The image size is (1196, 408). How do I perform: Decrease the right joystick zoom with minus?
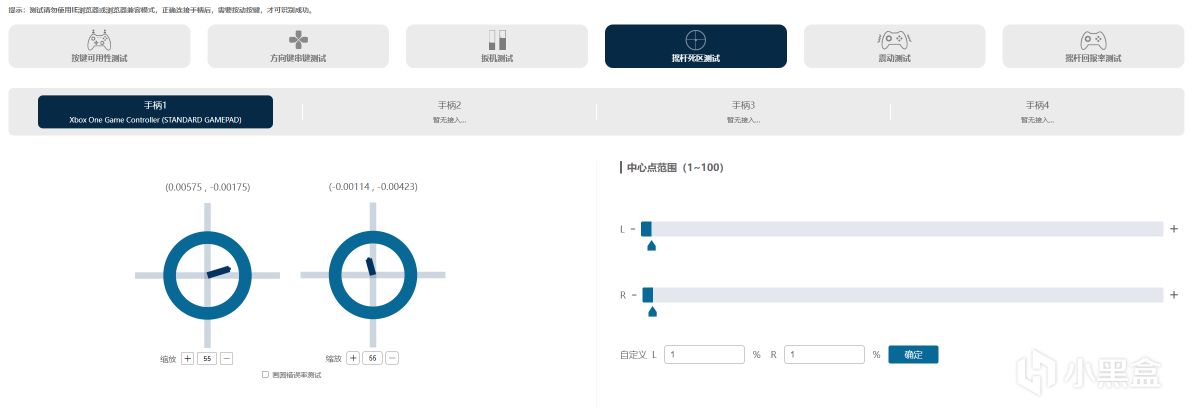tap(392, 358)
